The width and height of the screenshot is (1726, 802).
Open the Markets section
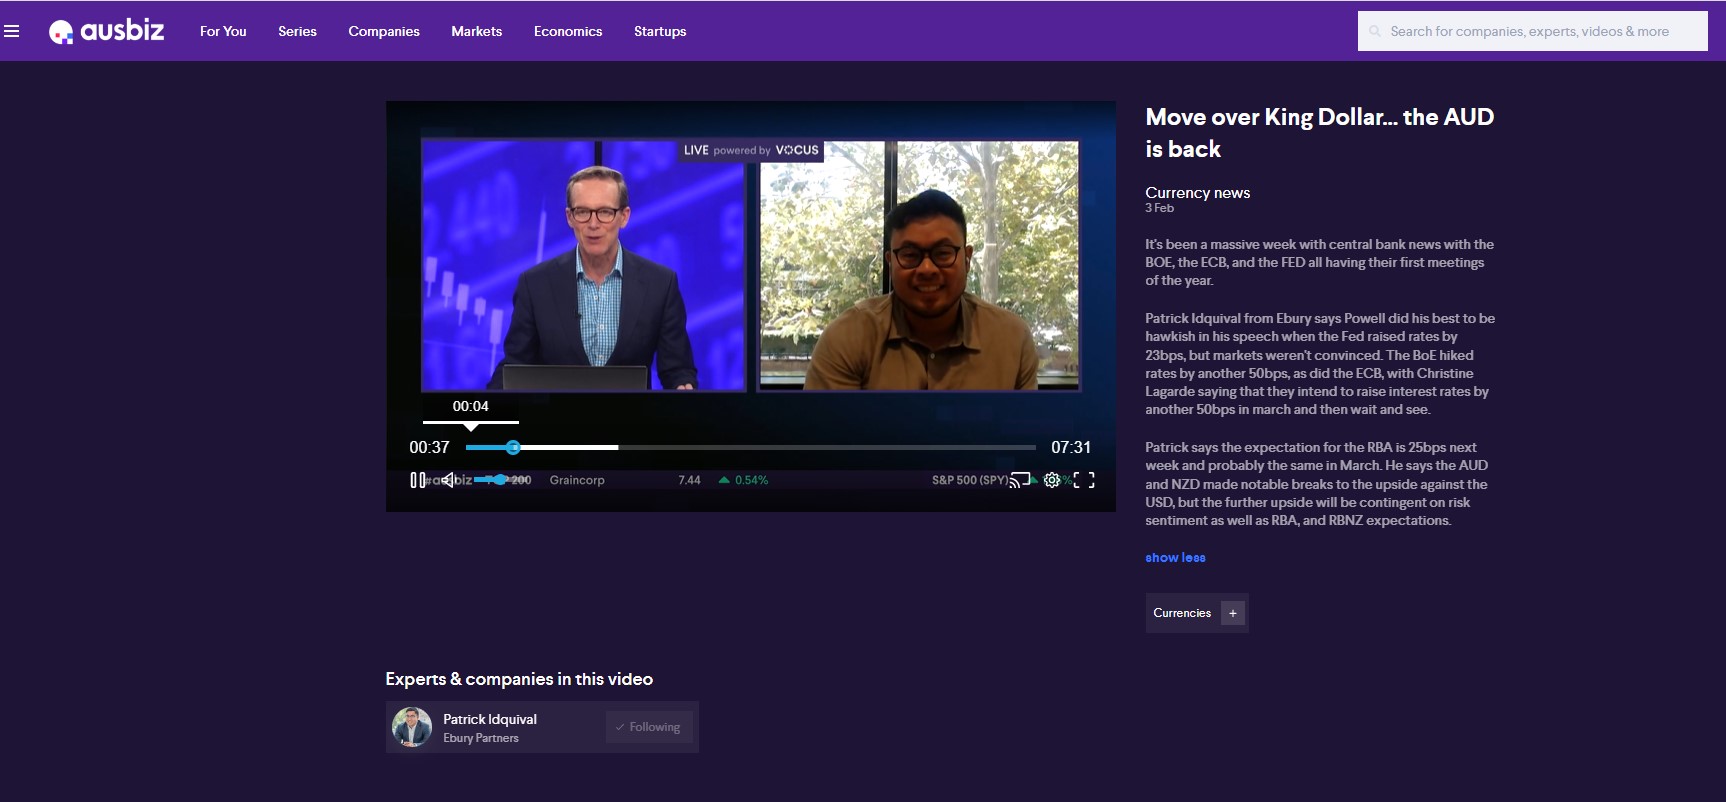tap(476, 31)
